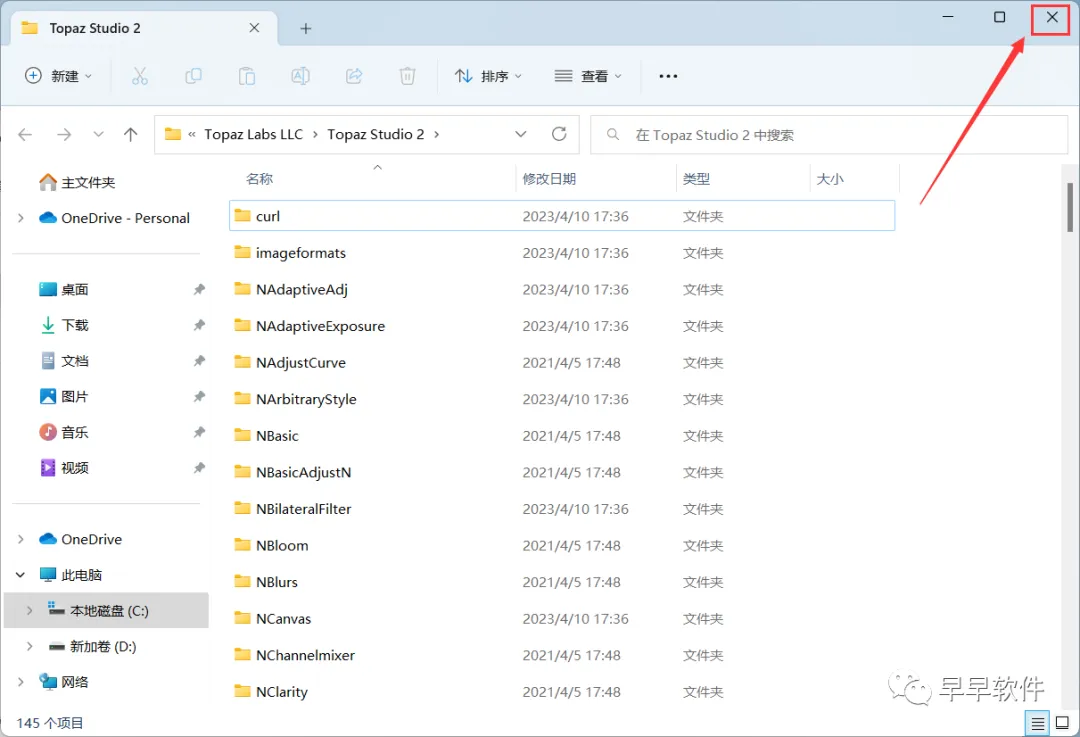Open 文档 documents in sidebar

(64, 361)
